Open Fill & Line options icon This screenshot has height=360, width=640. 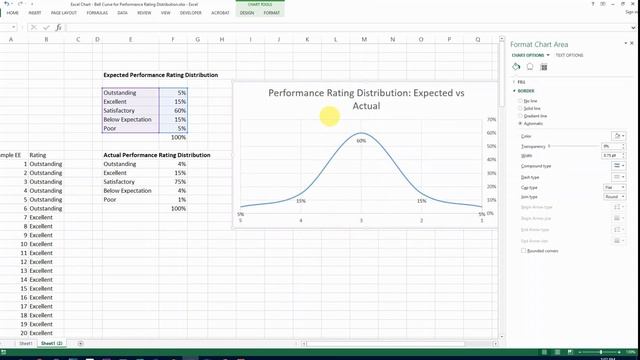[516, 67]
